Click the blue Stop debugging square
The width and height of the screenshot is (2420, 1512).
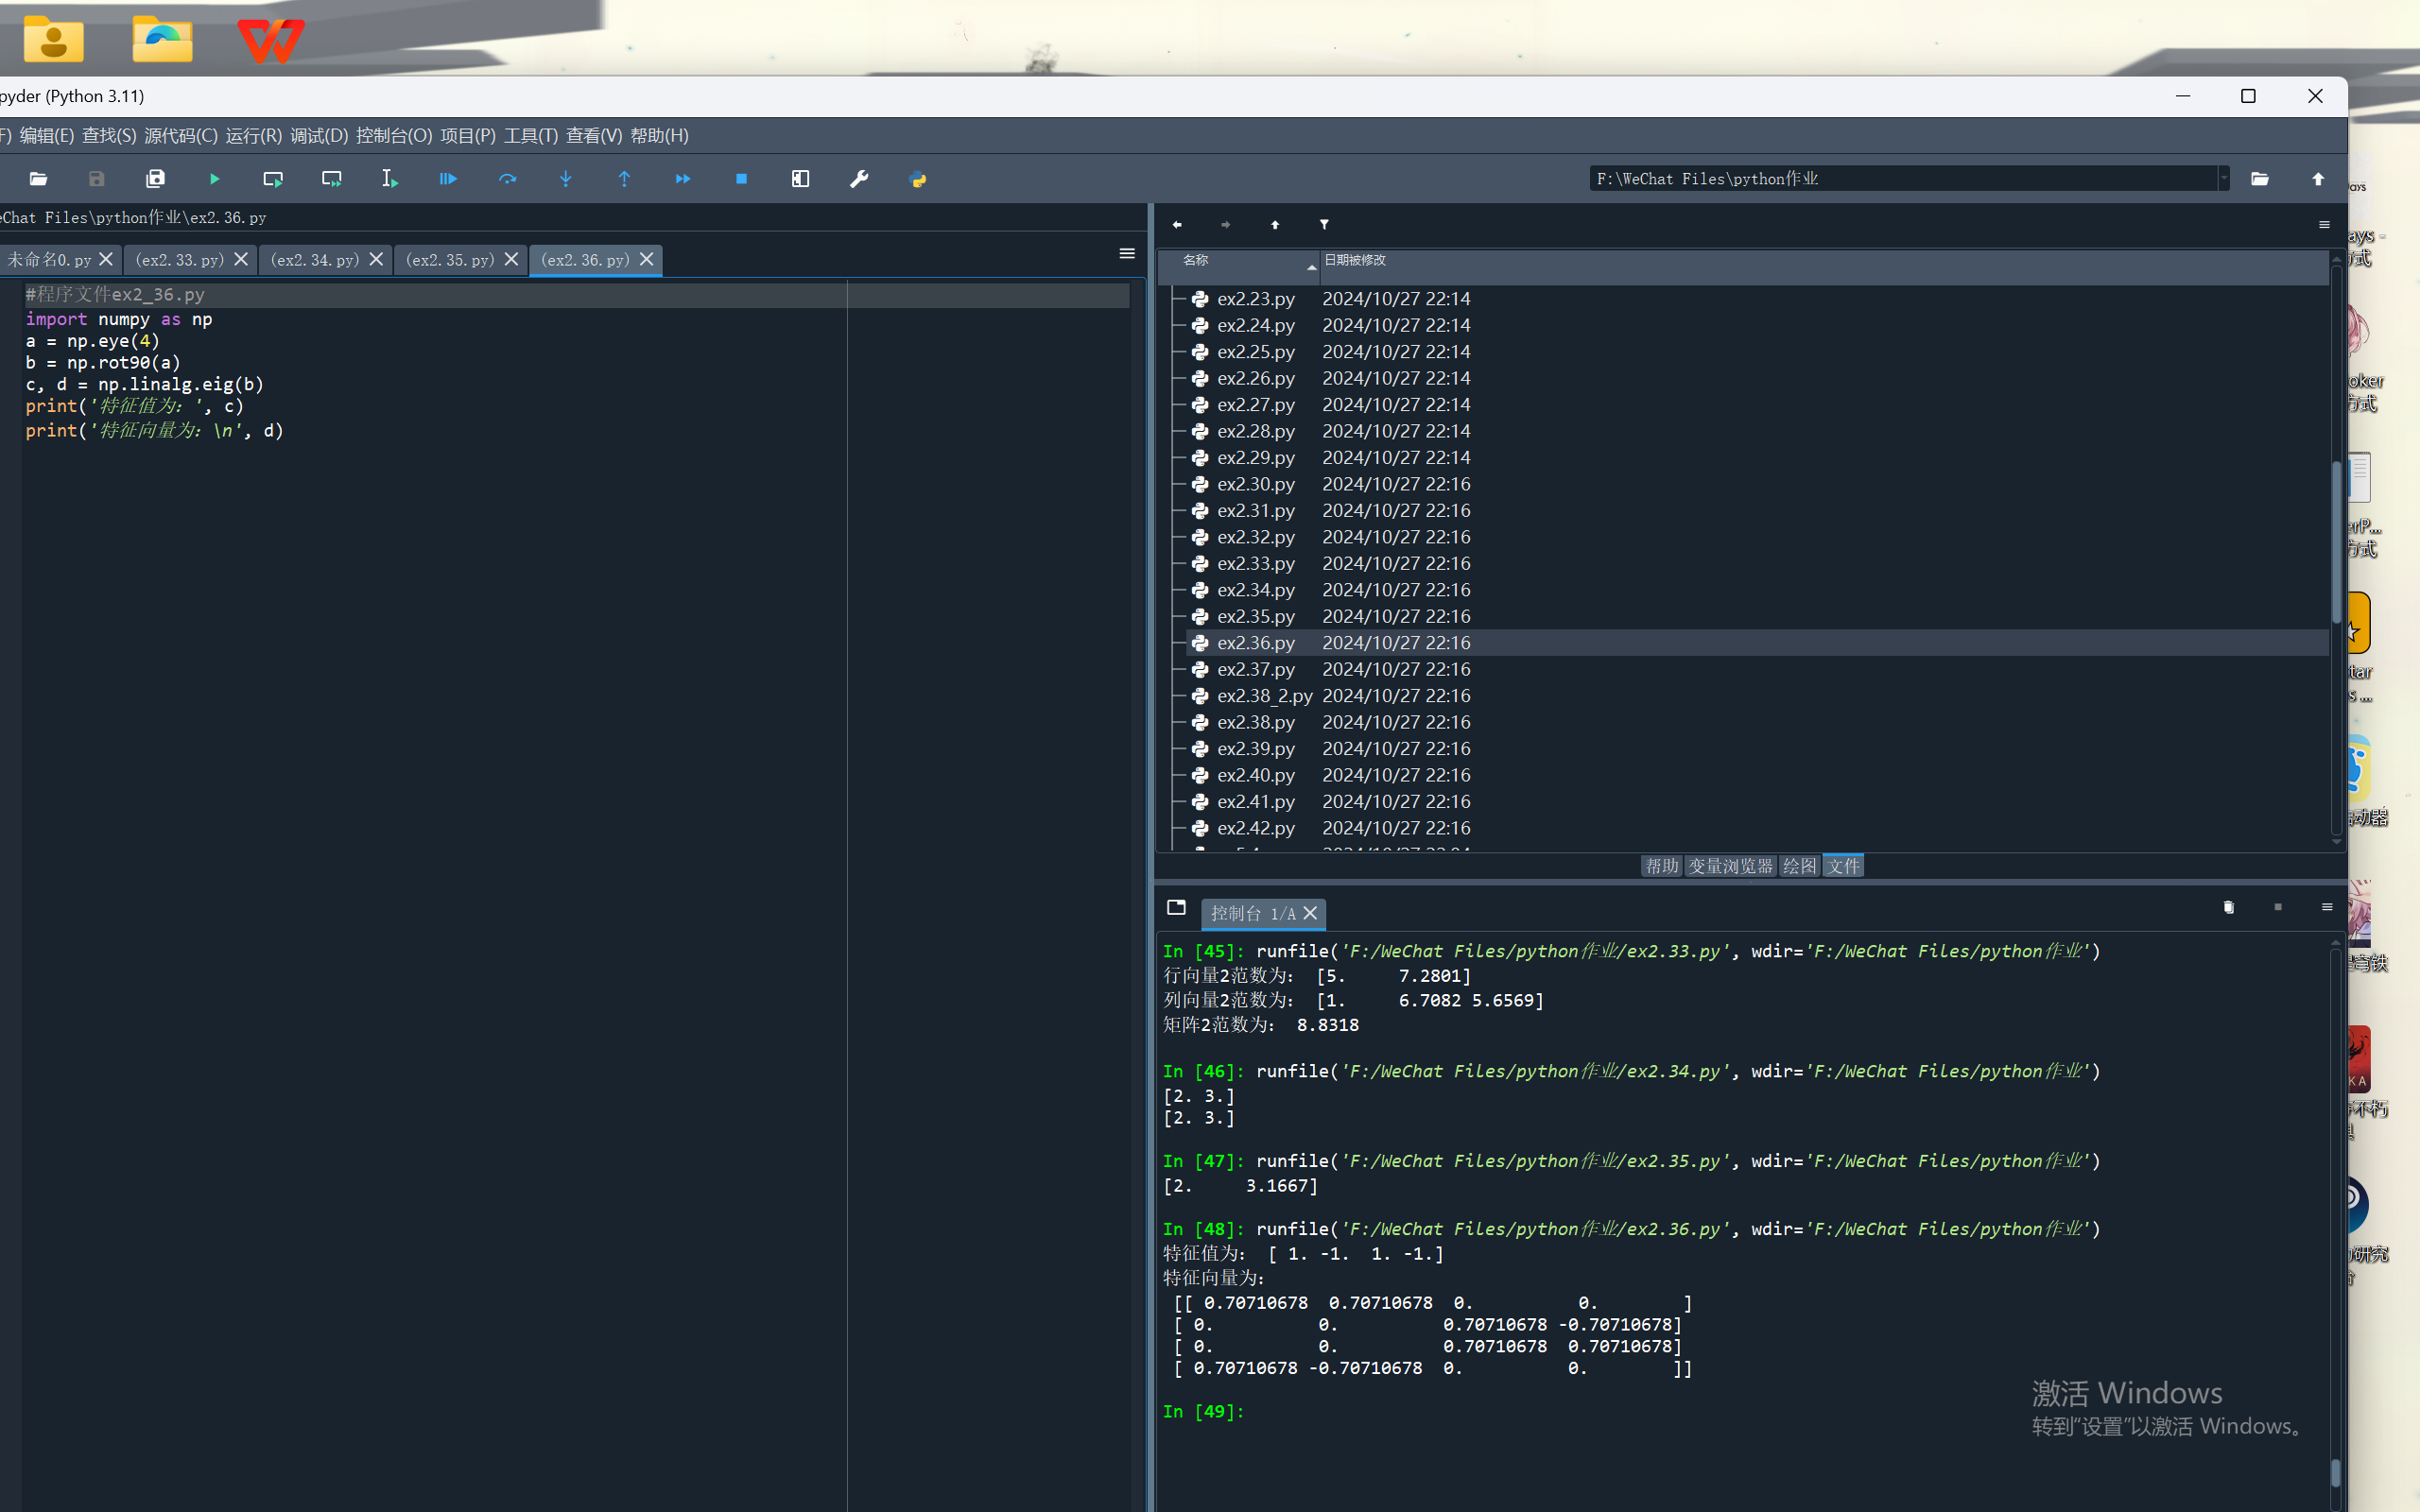[741, 179]
